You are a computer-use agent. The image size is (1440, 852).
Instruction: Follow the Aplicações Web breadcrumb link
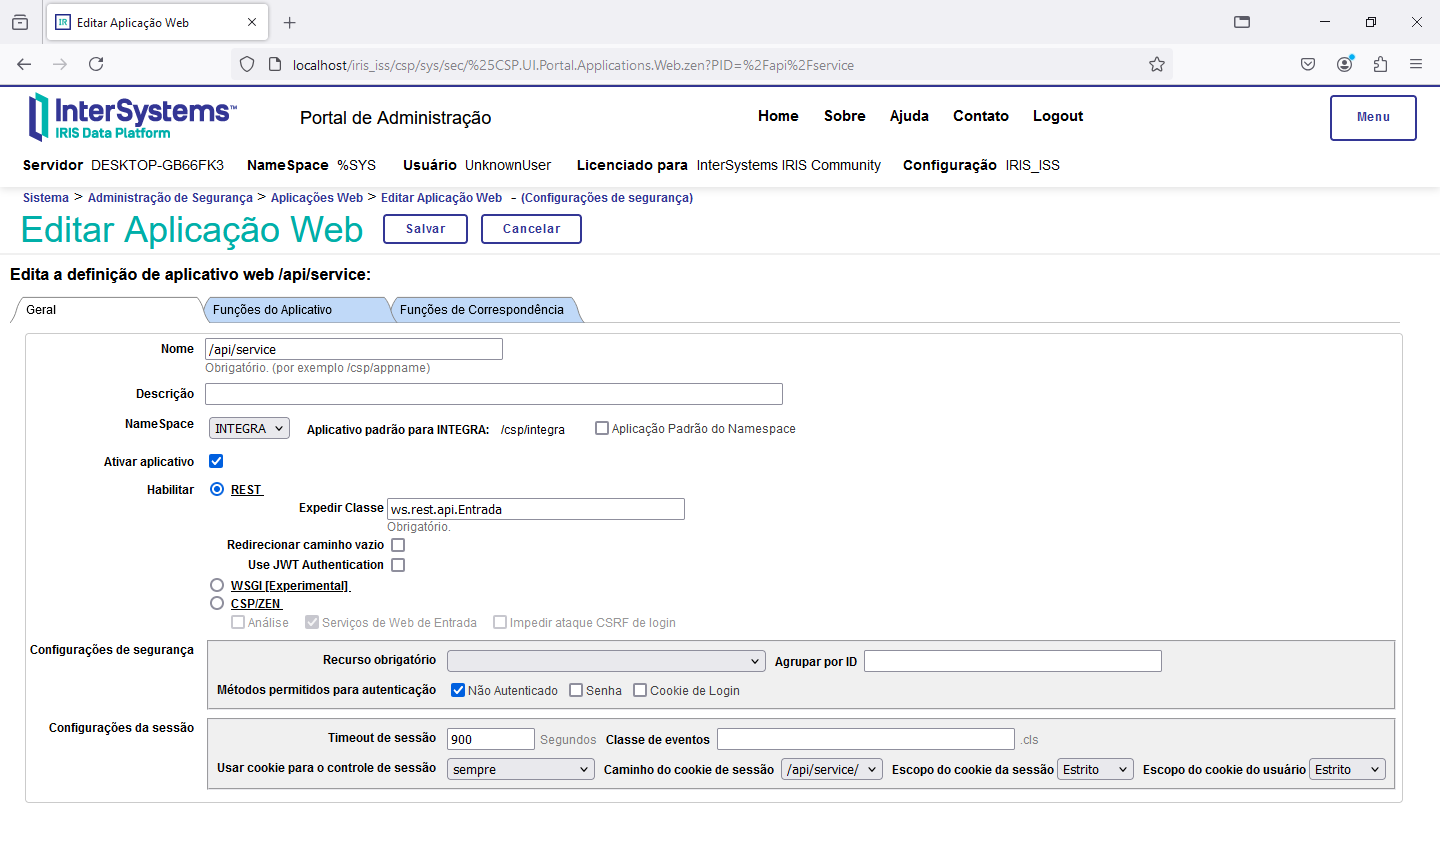point(316,198)
